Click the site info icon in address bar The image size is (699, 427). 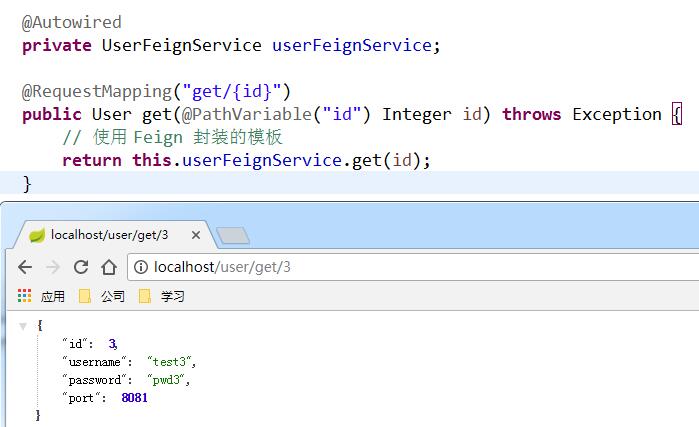tap(141, 267)
